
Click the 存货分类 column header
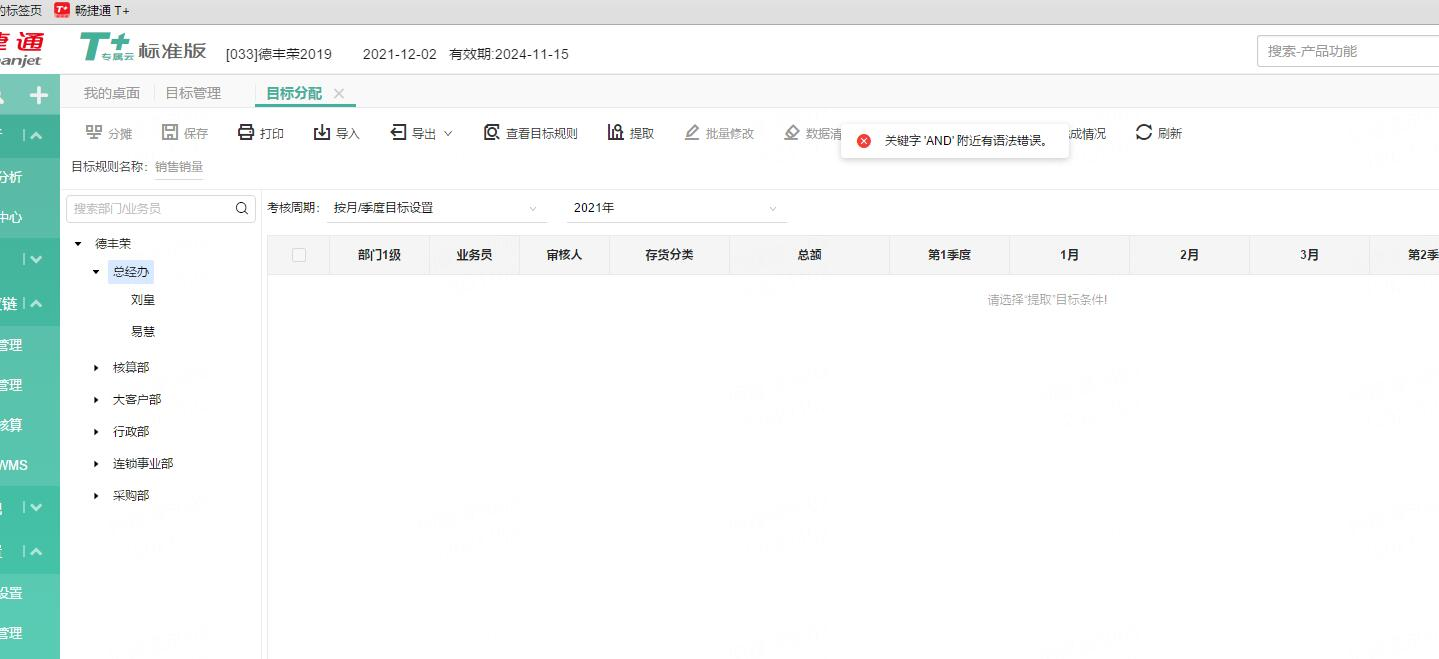click(669, 255)
